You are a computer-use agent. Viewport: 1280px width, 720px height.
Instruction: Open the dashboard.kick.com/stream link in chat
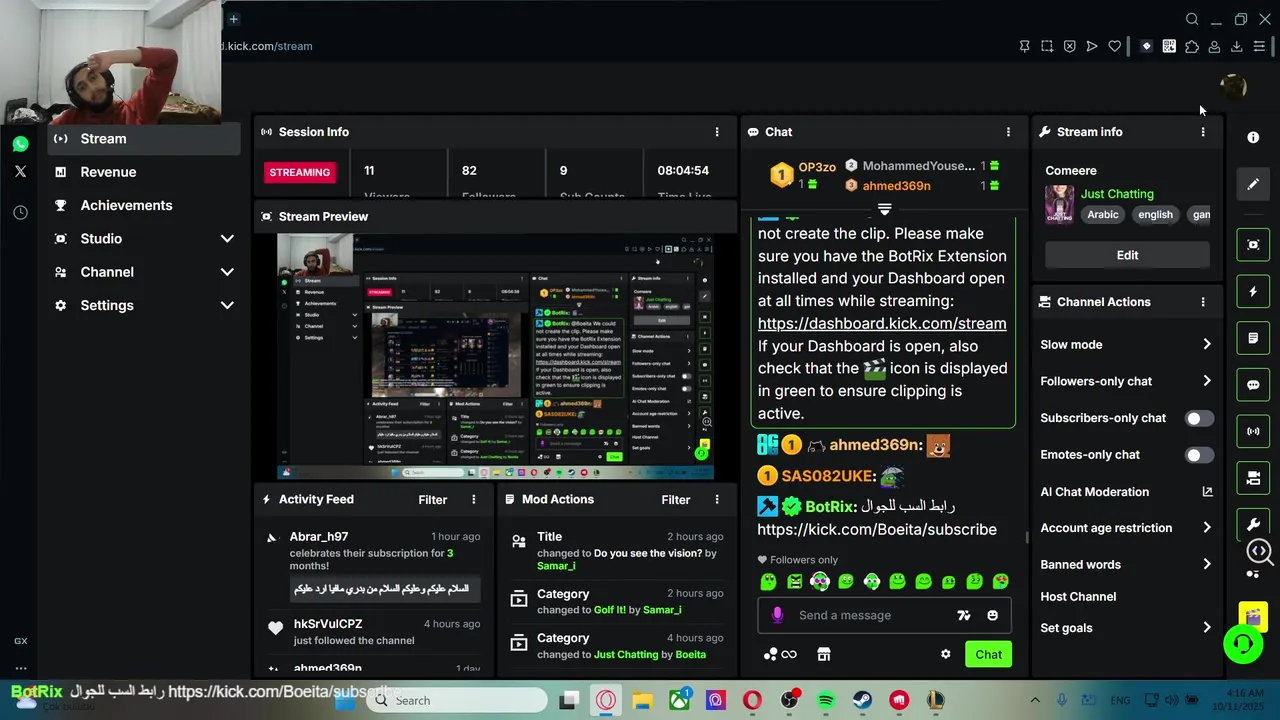(882, 324)
